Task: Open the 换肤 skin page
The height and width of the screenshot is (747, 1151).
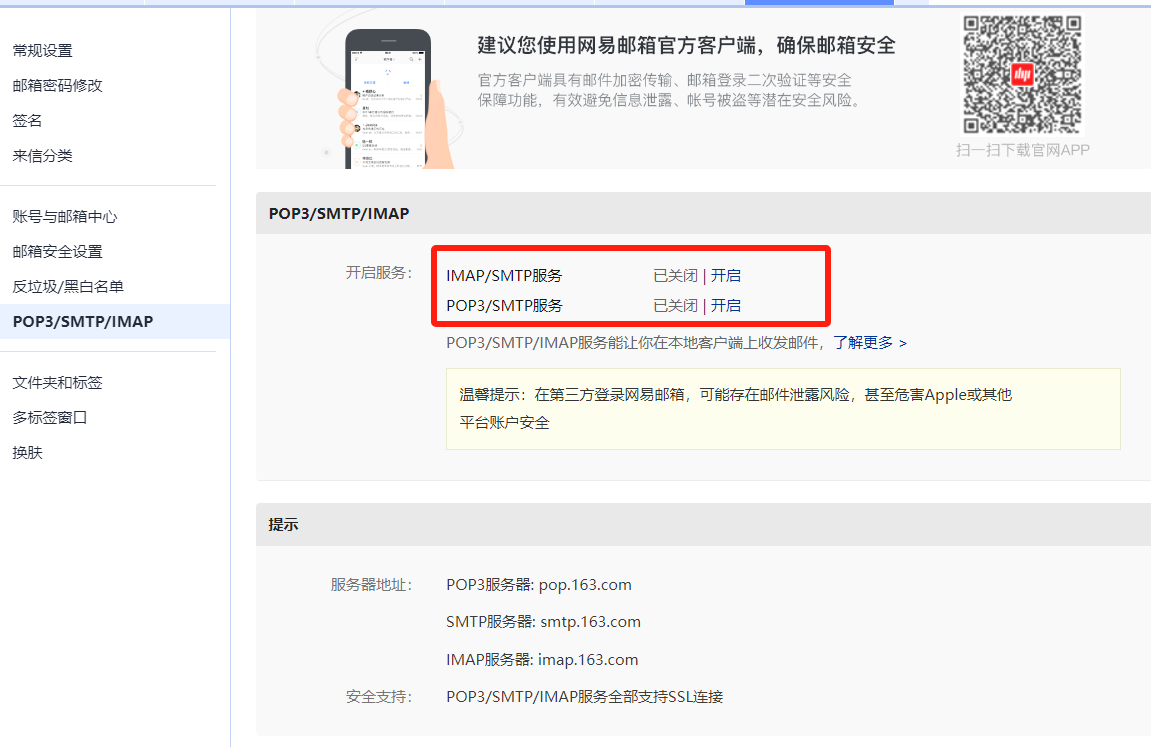Action: (27, 453)
